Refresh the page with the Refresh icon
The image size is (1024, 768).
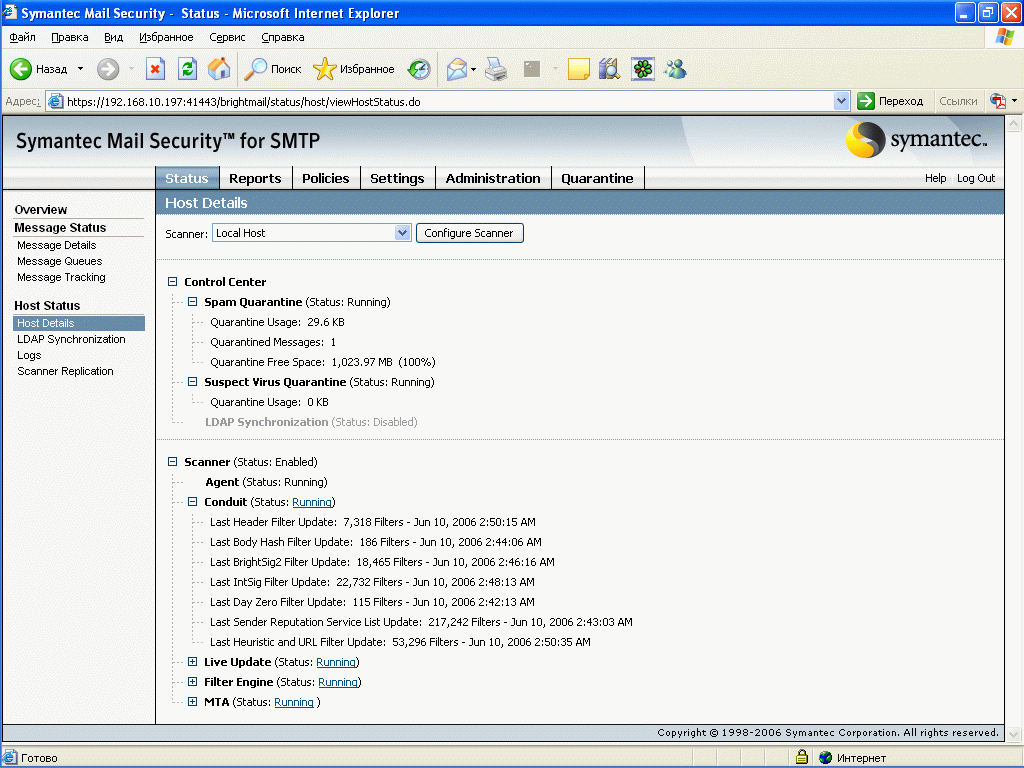tap(187, 69)
